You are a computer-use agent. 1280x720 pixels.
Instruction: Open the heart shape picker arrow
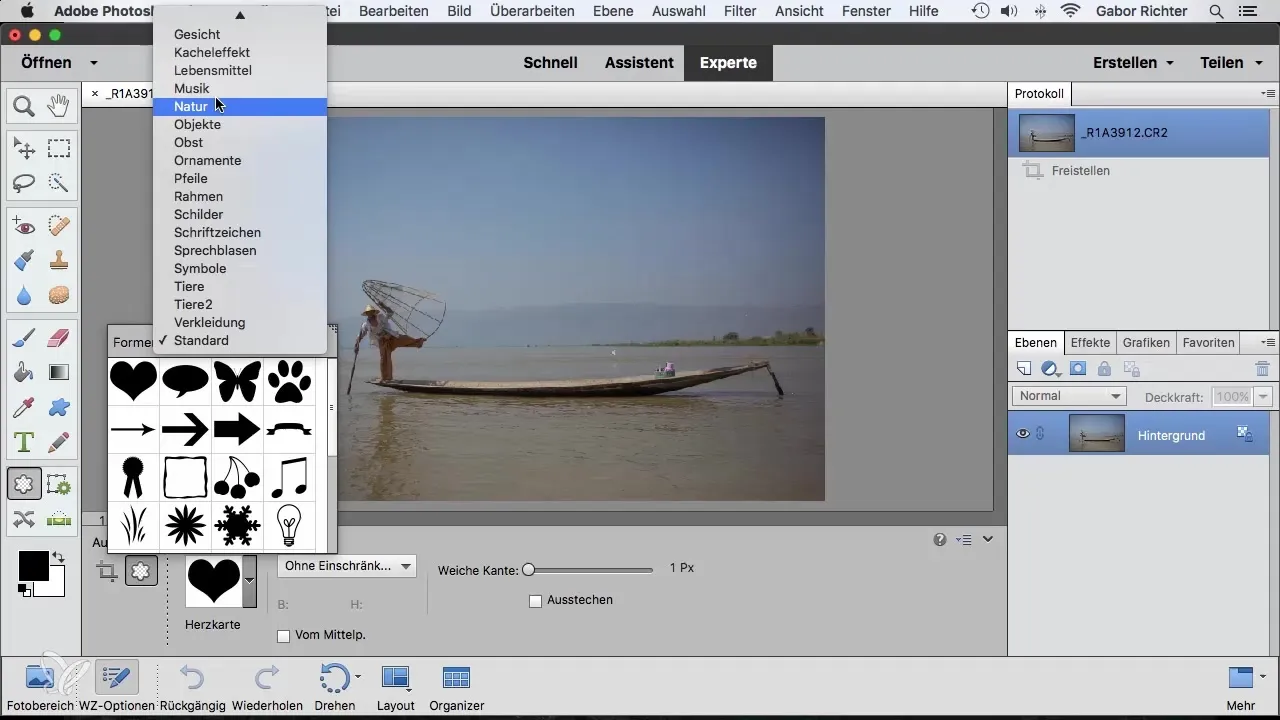tap(249, 581)
